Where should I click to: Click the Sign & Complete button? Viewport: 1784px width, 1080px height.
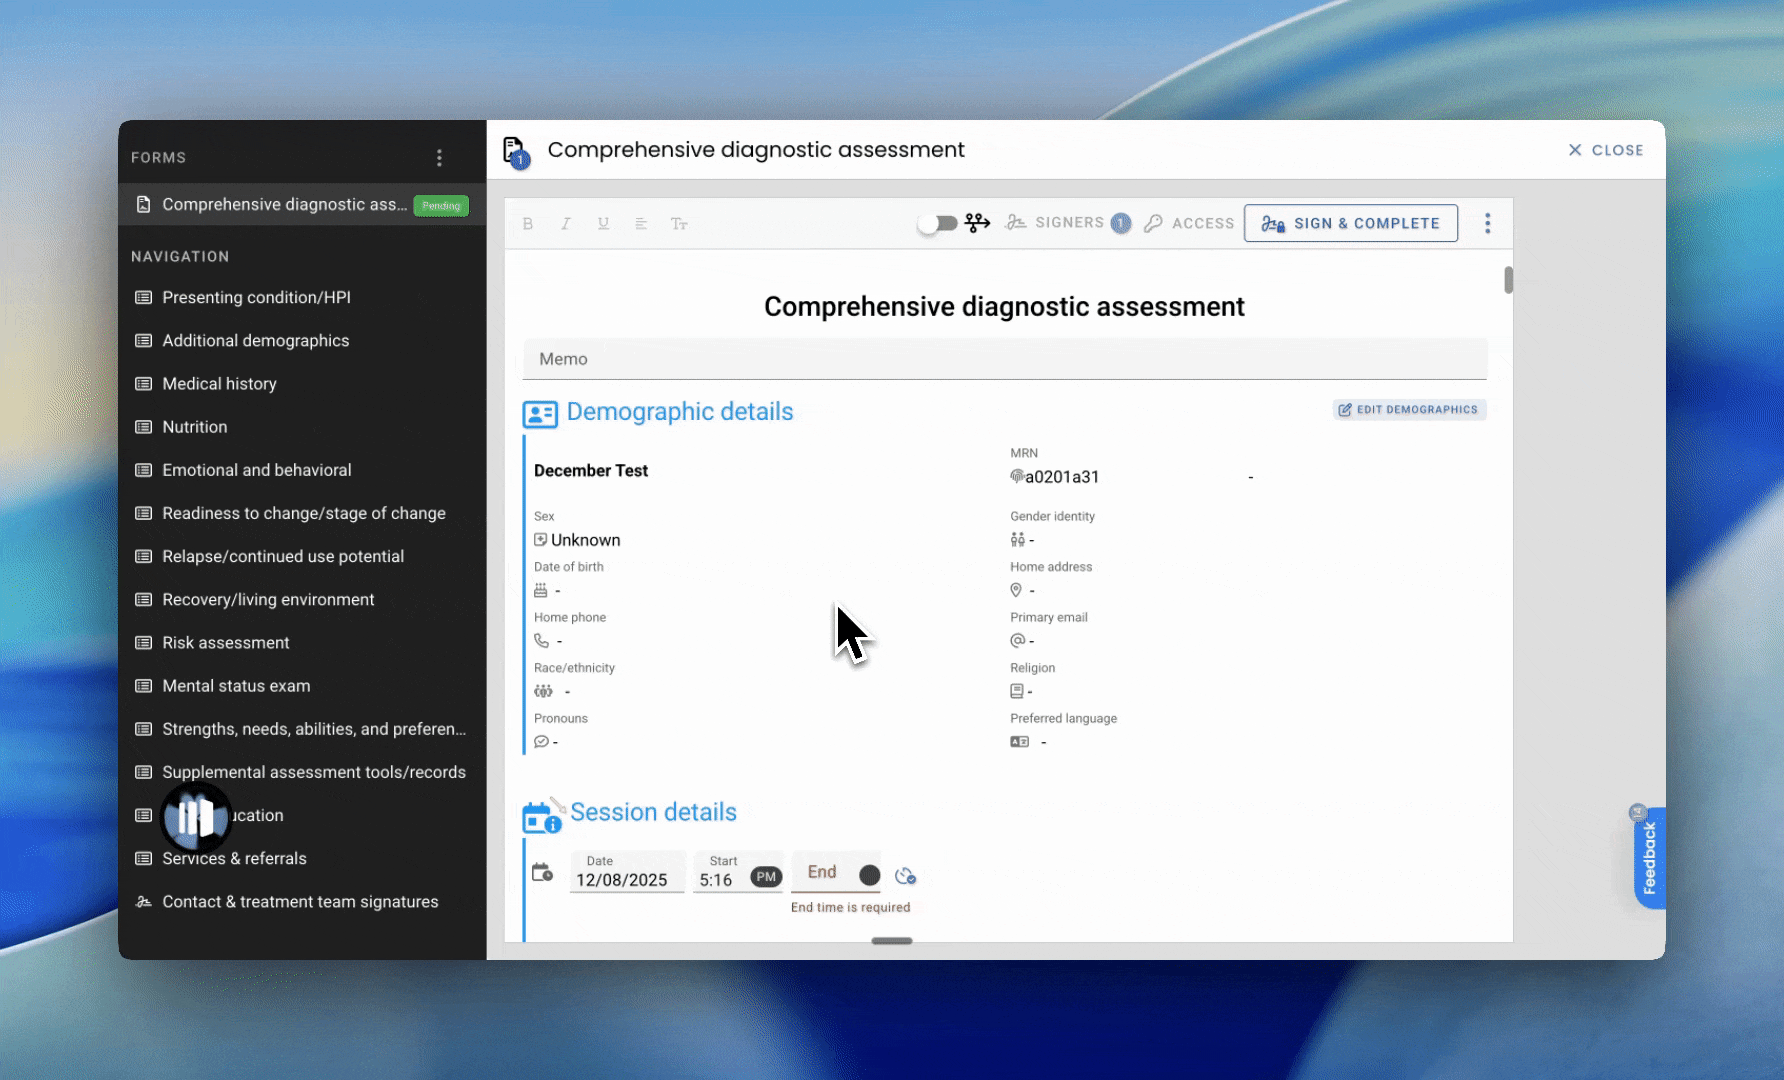coord(1350,223)
